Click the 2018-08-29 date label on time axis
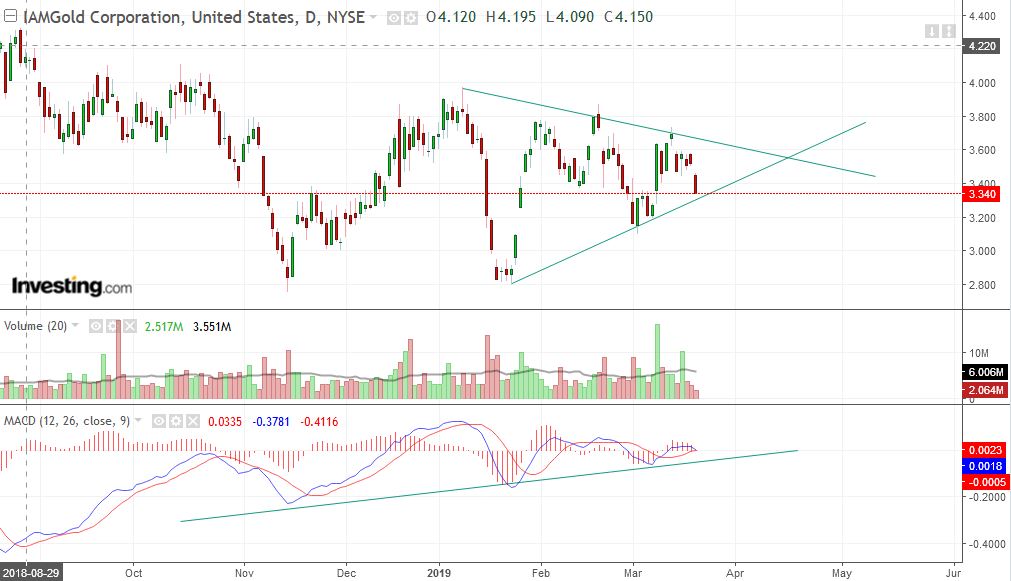Viewport: 1011px width, 581px height. [30, 573]
